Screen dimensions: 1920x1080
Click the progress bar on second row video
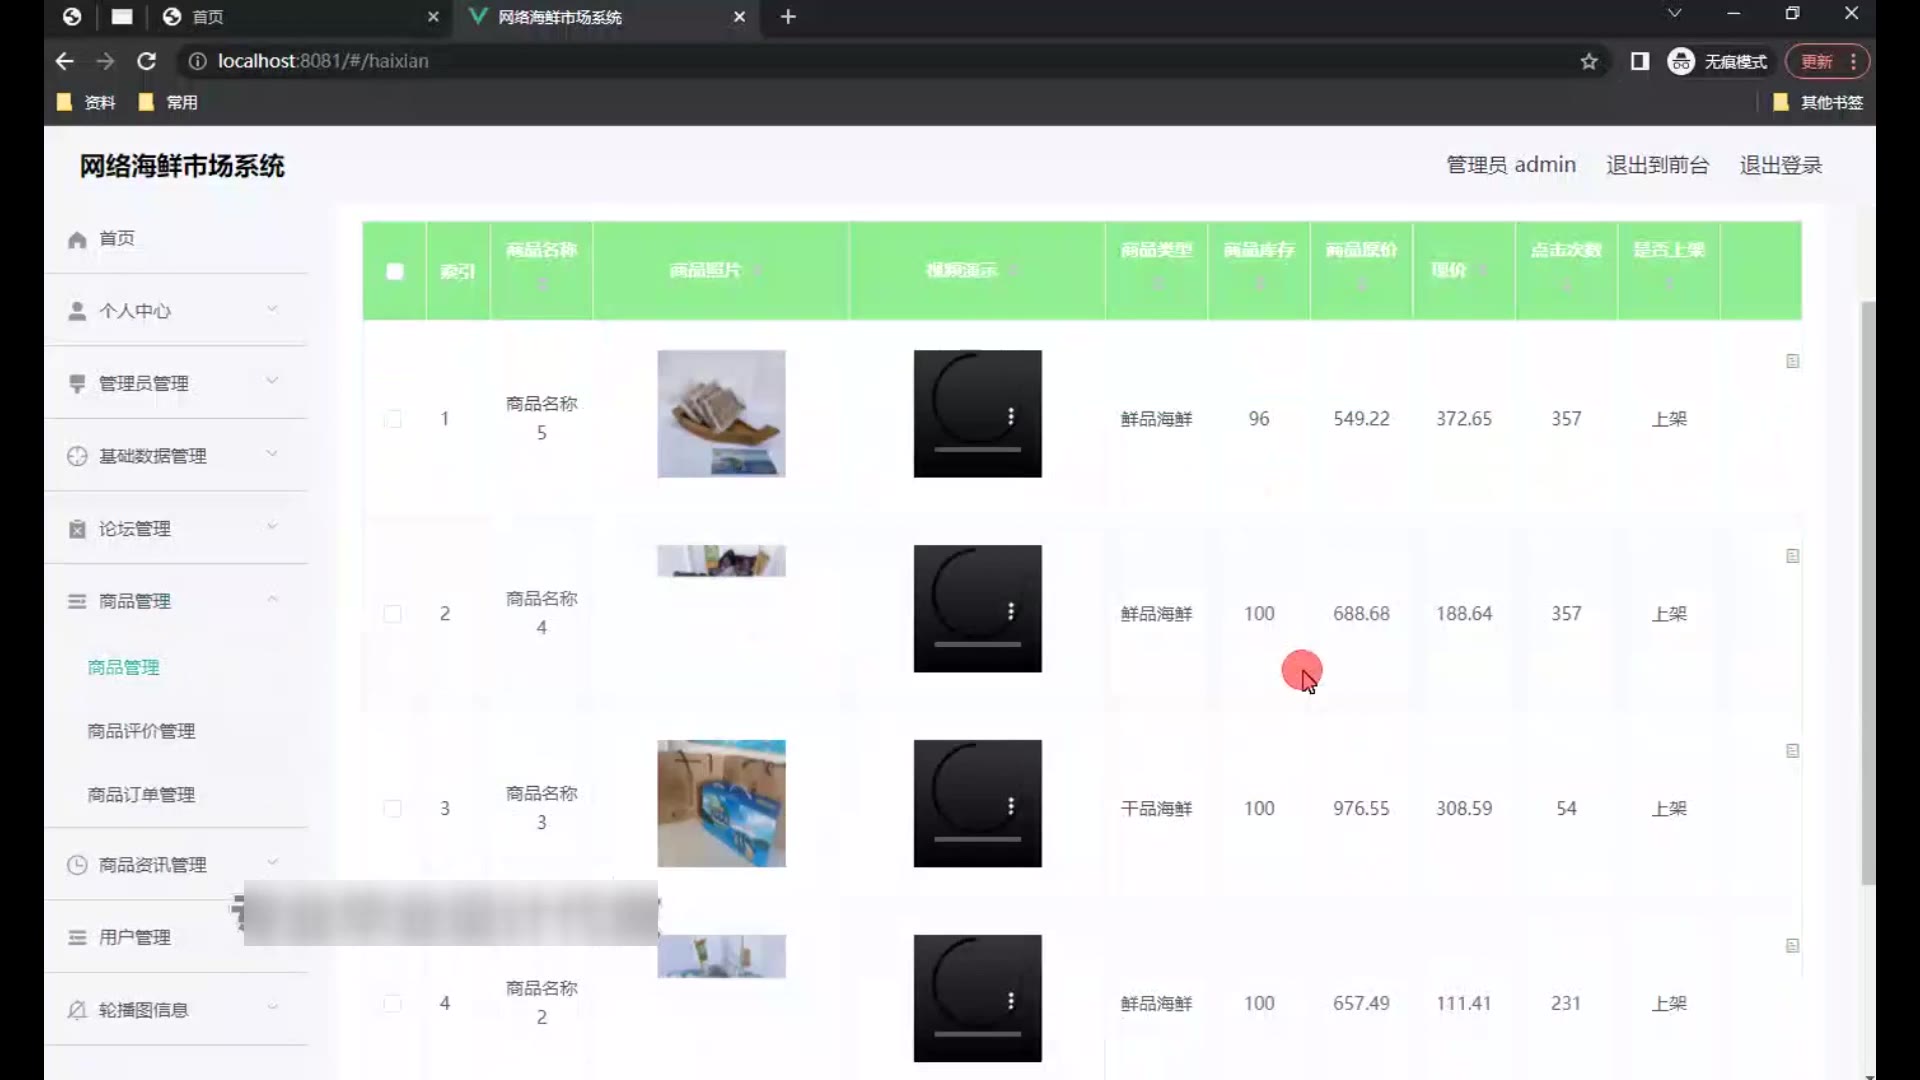[977, 645]
